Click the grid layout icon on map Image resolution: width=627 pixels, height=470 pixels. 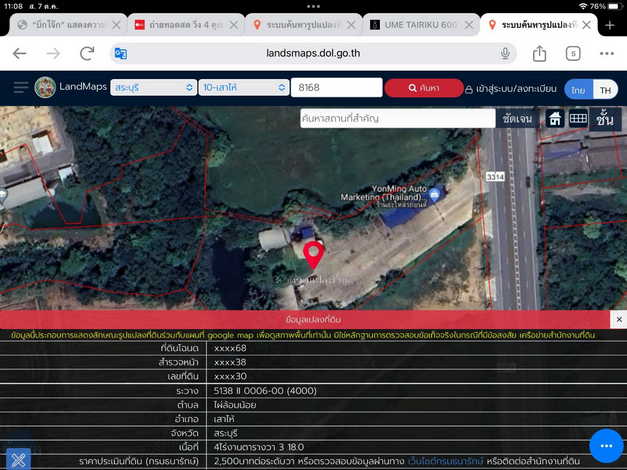[578, 118]
